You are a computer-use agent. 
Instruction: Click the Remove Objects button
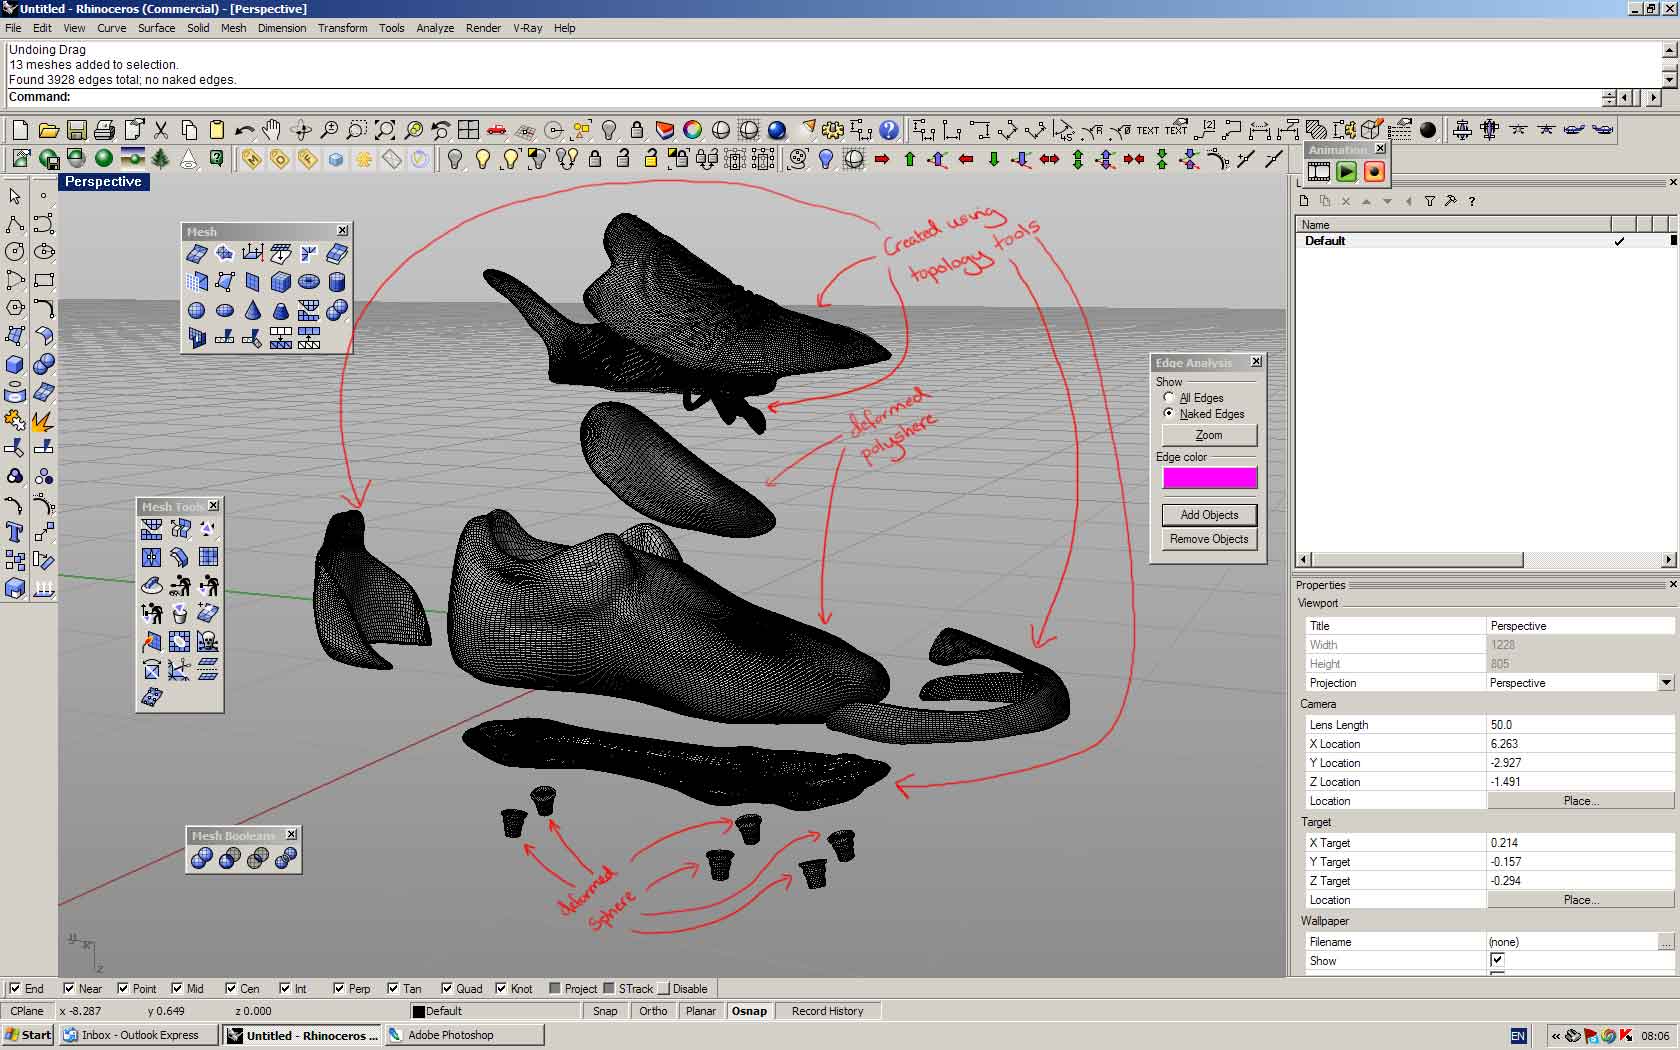pos(1209,539)
